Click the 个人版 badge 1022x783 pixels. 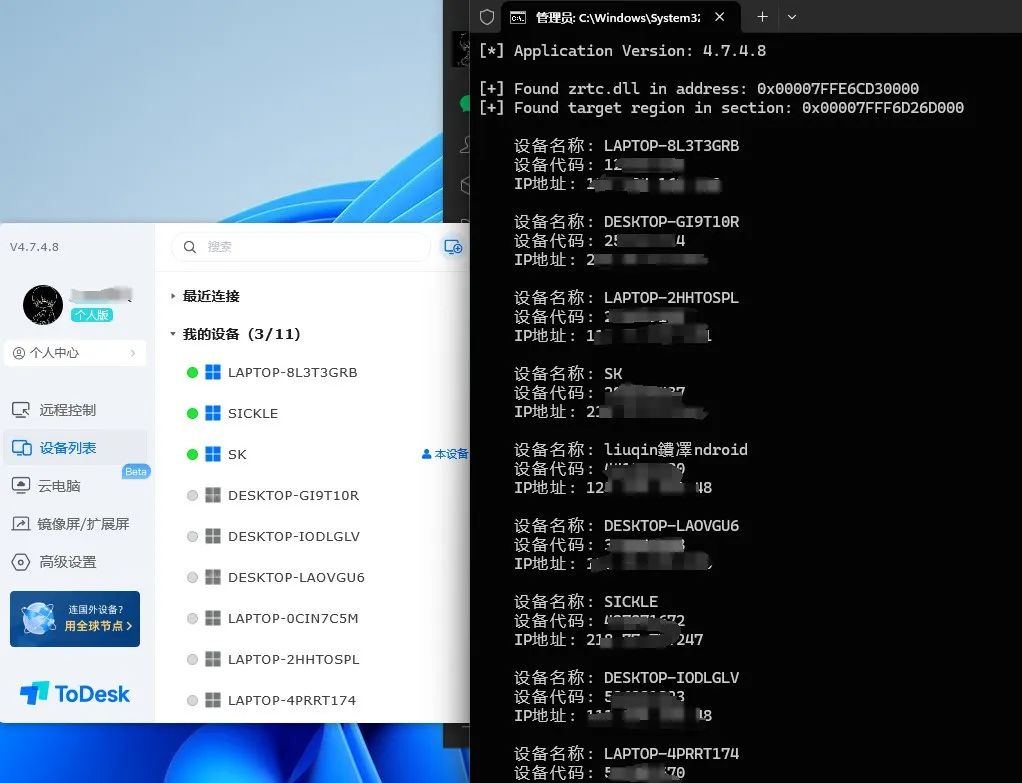click(x=92, y=315)
